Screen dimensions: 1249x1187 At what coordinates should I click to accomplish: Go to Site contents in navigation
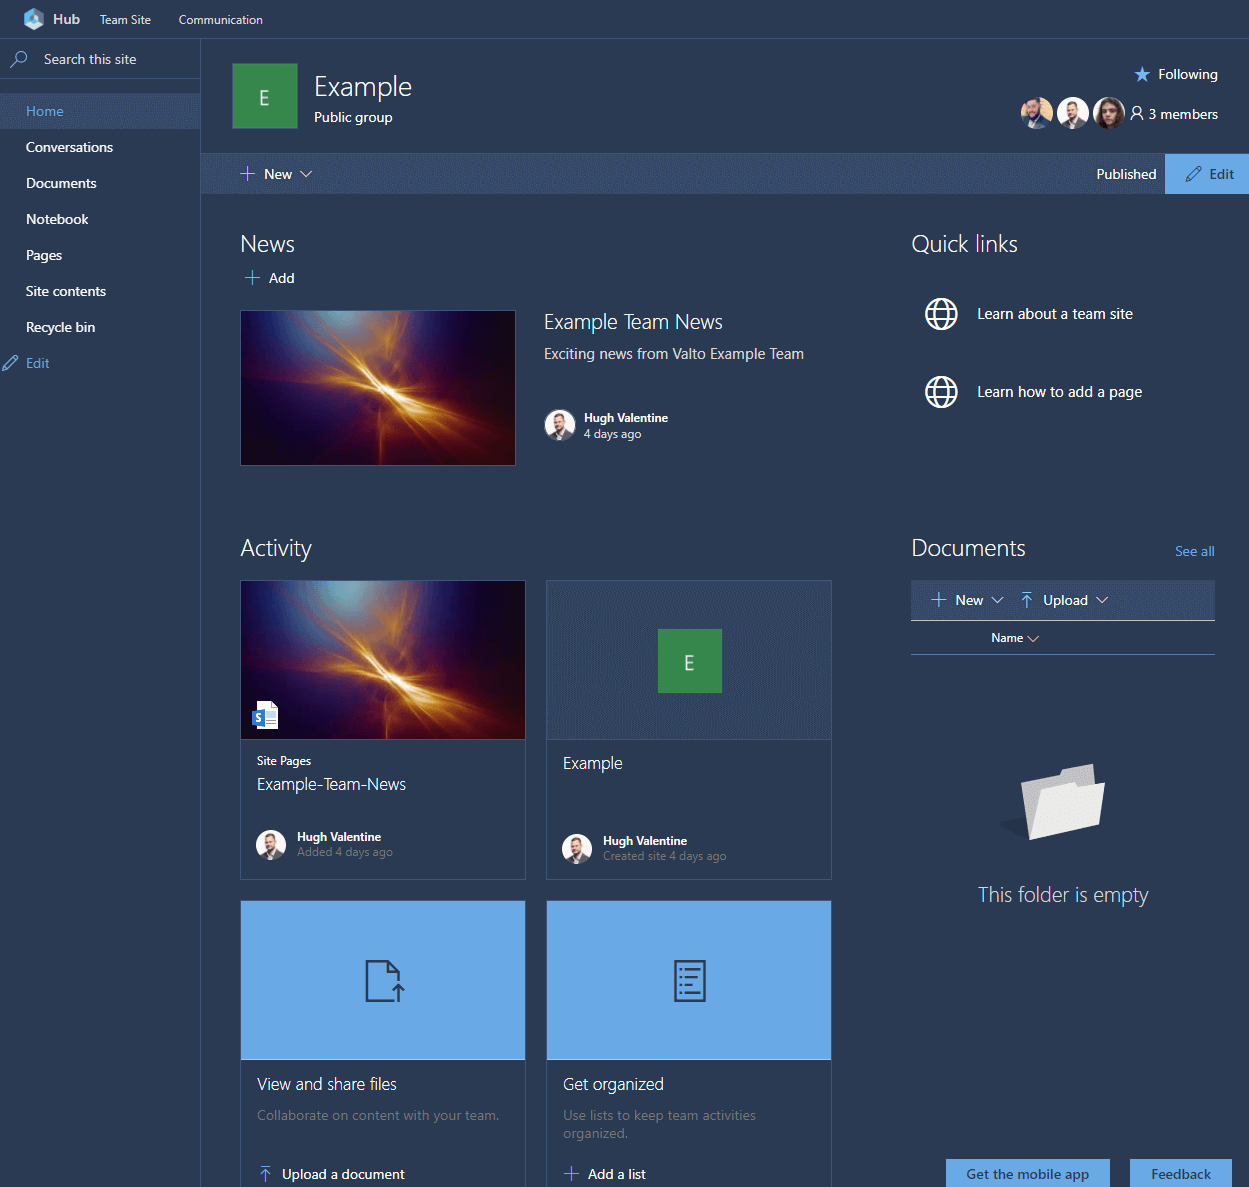point(66,291)
